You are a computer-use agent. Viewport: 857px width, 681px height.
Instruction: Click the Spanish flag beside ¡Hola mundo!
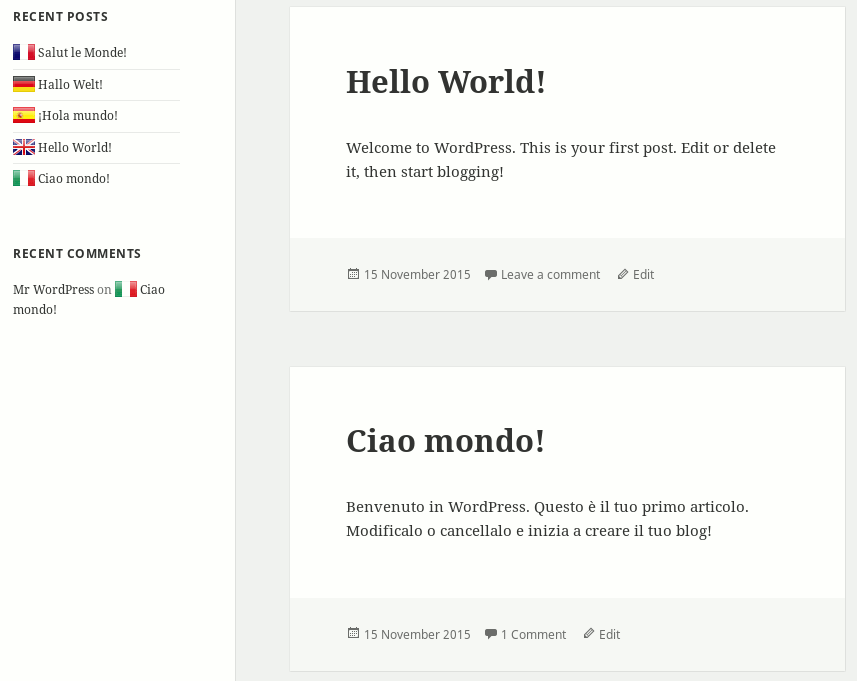(24, 115)
